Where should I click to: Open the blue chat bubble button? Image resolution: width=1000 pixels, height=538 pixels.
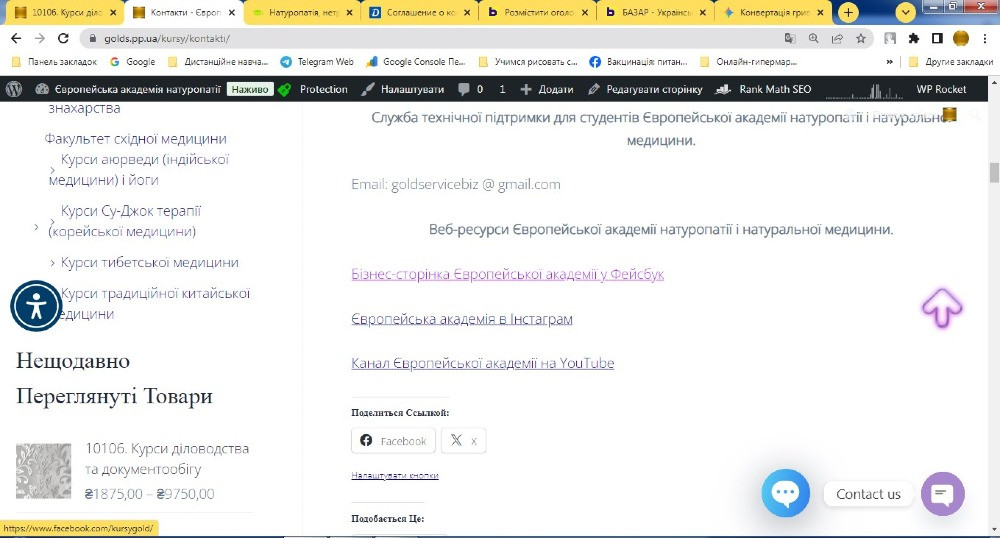tap(785, 493)
